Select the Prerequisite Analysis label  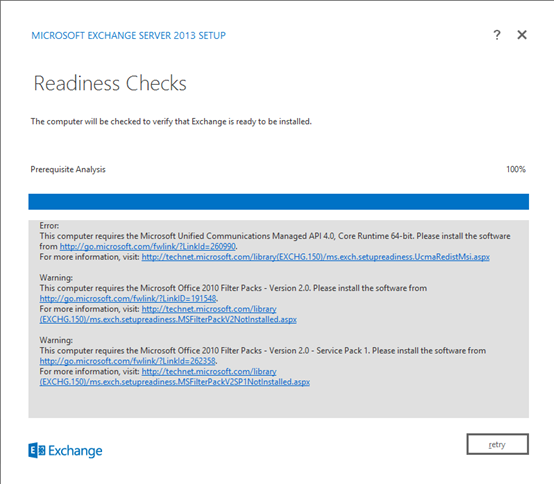click(x=68, y=170)
